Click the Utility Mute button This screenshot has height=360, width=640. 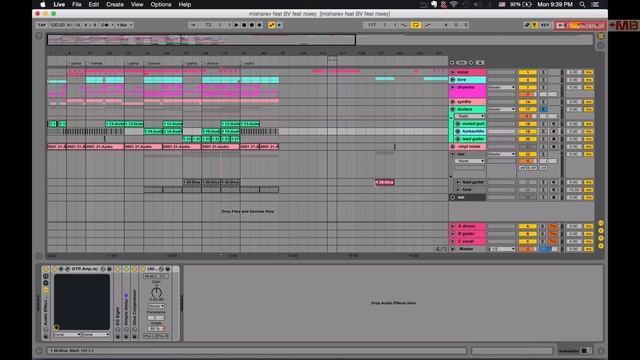coord(149,276)
